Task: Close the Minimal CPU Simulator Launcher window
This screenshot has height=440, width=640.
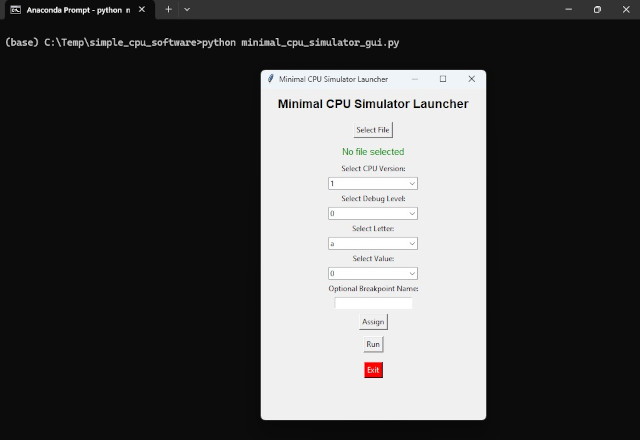Action: click(472, 79)
